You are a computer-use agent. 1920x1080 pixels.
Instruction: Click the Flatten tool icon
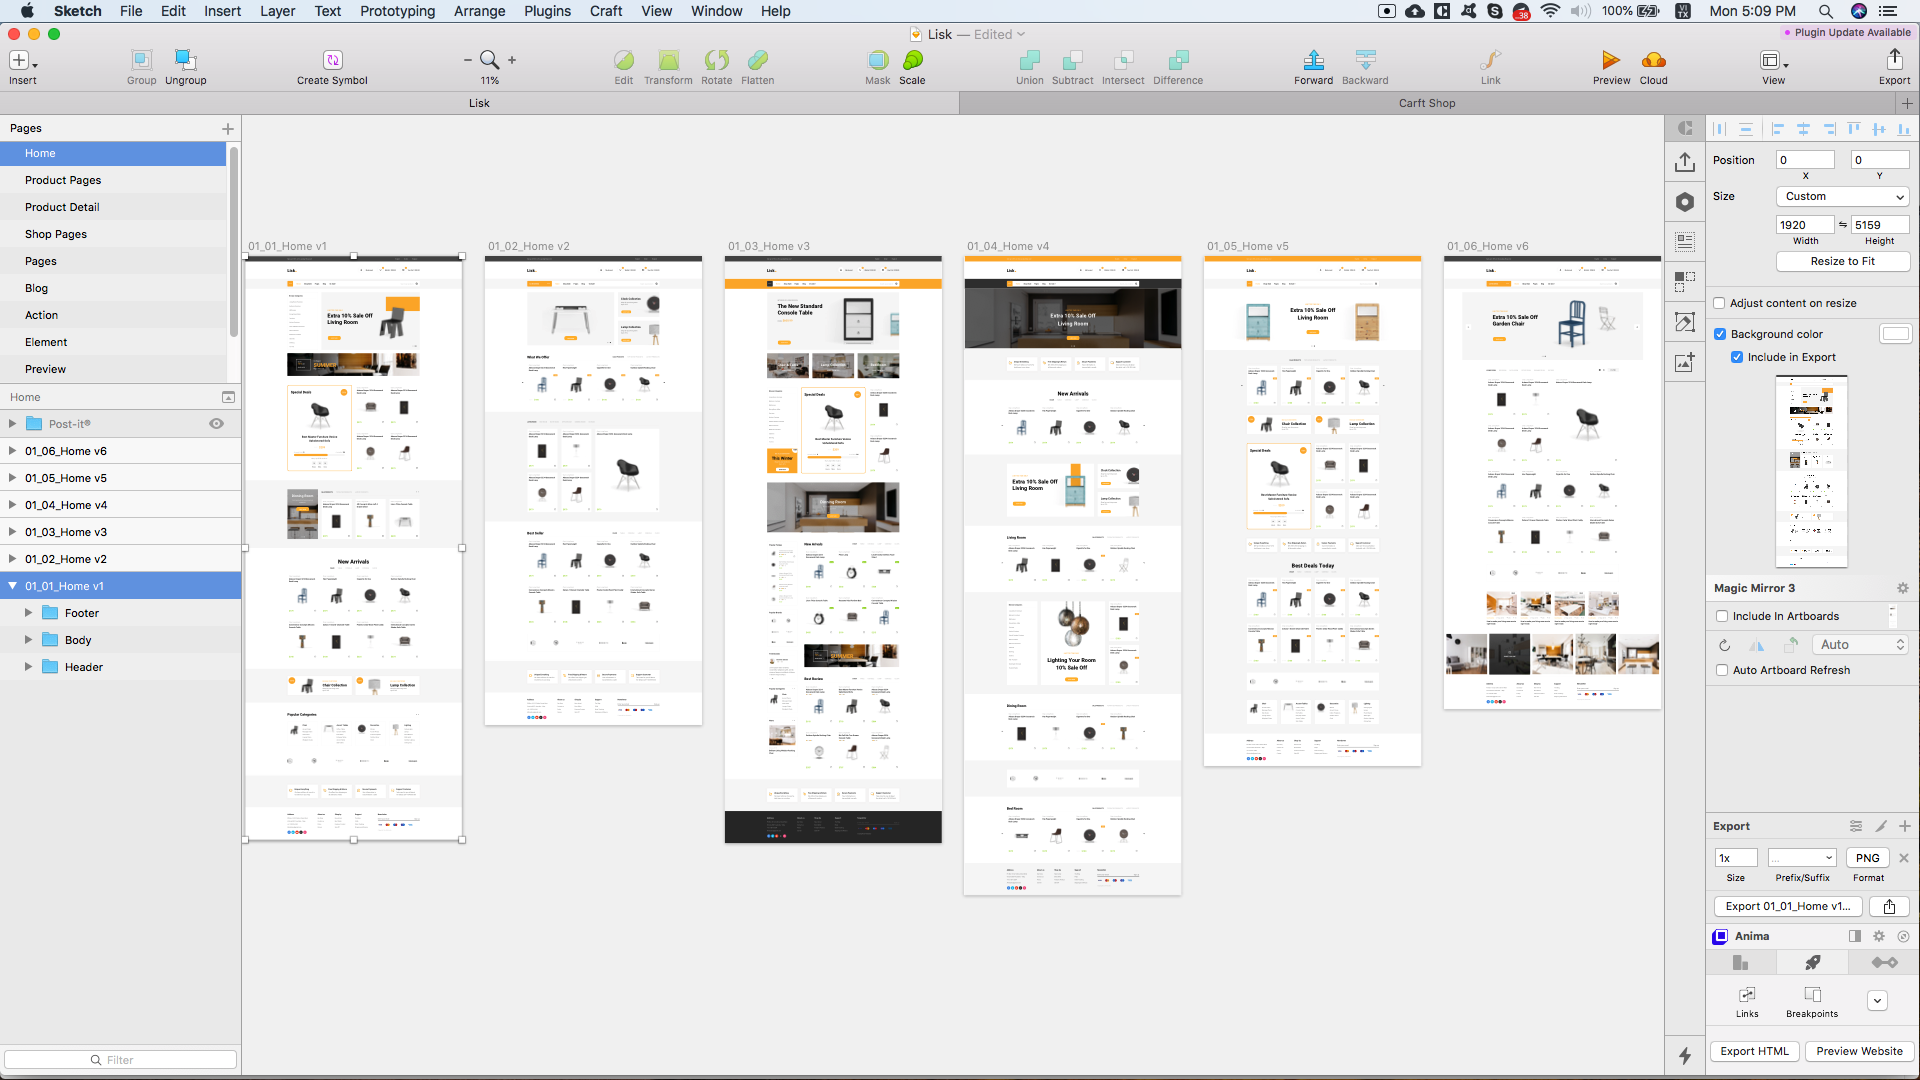757,66
